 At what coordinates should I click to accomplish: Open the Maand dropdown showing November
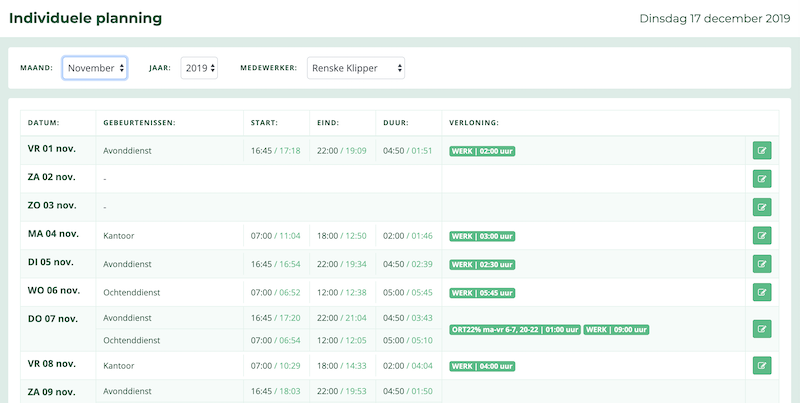95,68
